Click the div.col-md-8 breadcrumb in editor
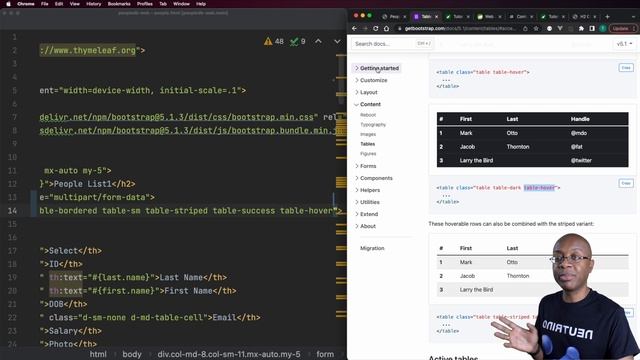The height and width of the screenshot is (360, 640). [x=229, y=354]
